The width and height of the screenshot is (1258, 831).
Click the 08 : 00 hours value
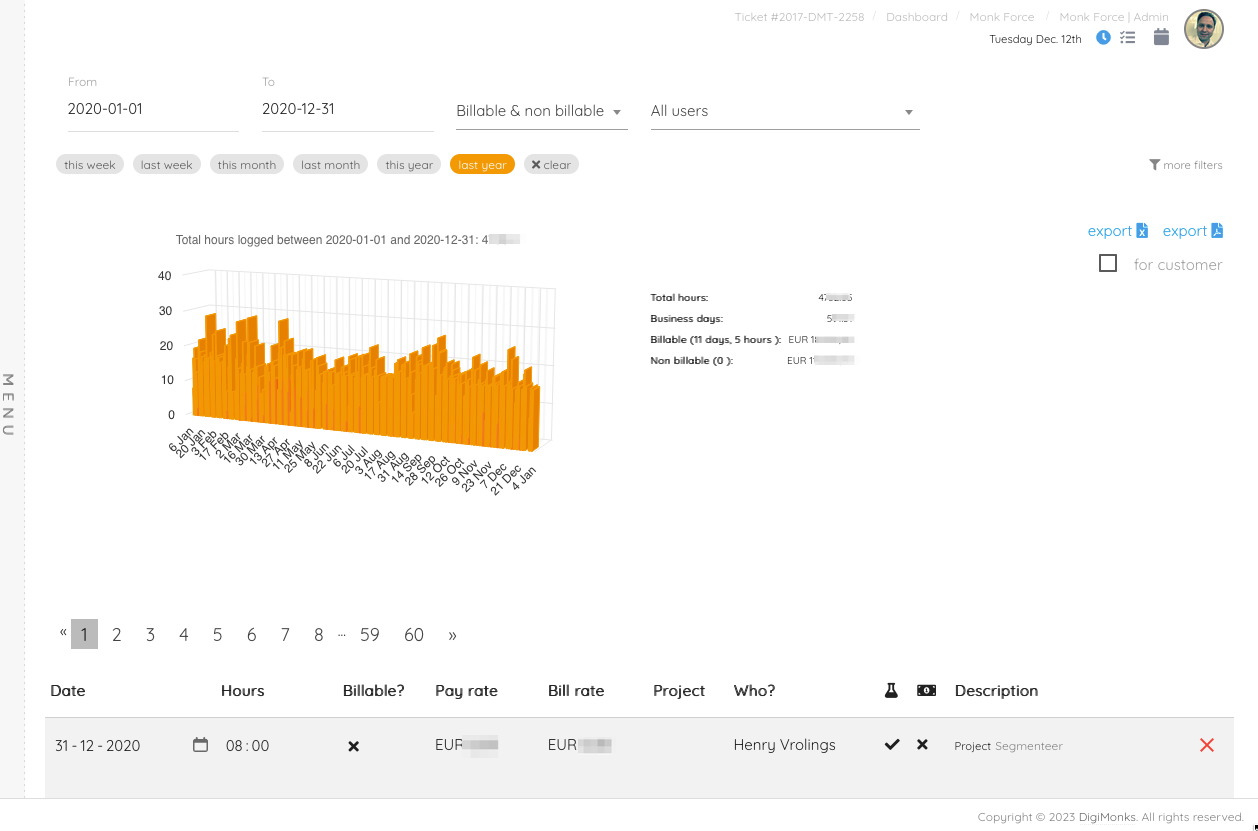(x=247, y=746)
